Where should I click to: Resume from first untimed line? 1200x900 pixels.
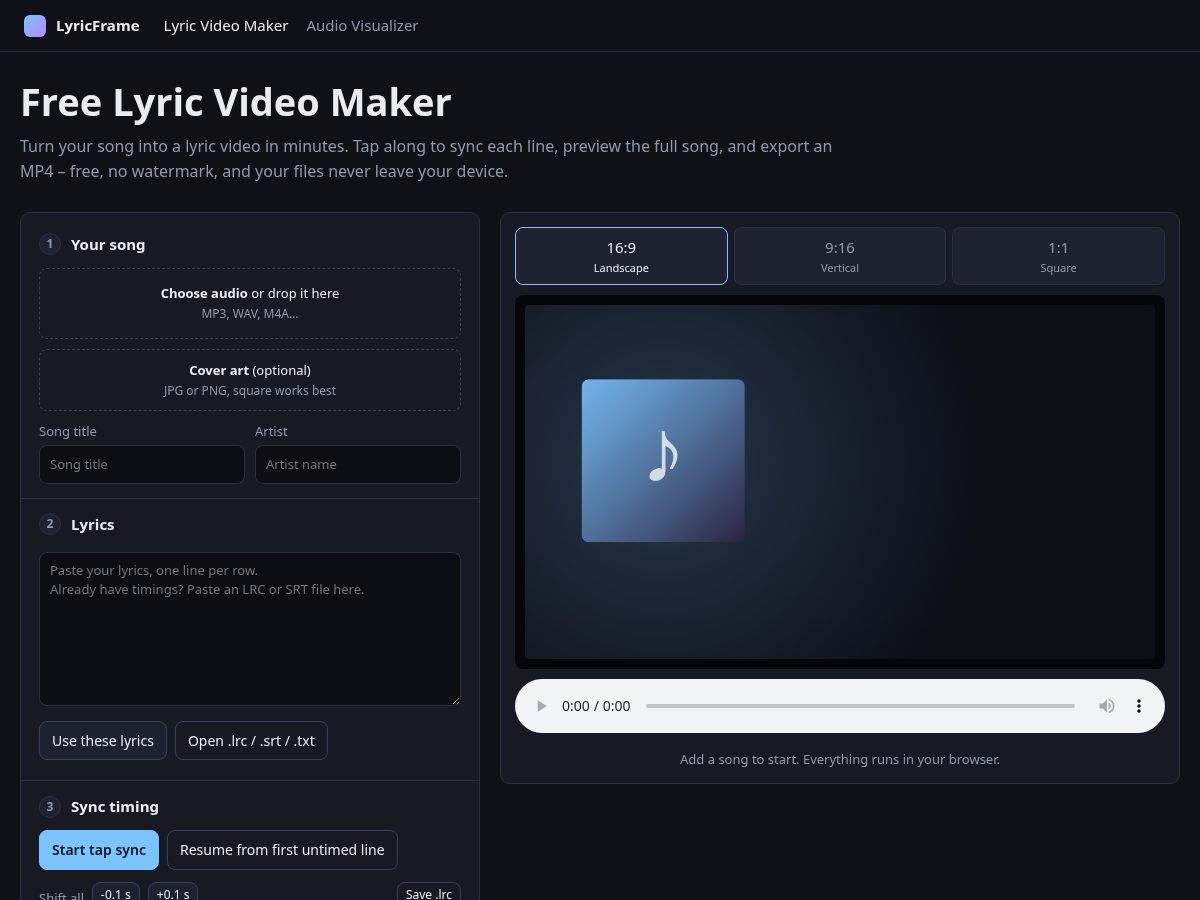pos(282,850)
